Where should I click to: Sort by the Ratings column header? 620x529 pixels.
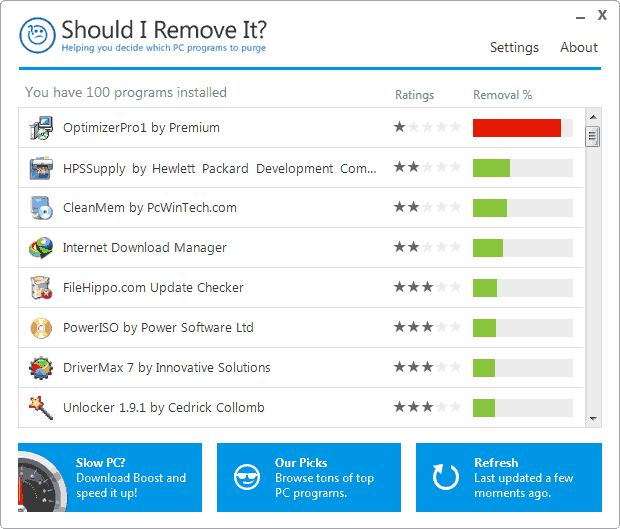pos(414,95)
